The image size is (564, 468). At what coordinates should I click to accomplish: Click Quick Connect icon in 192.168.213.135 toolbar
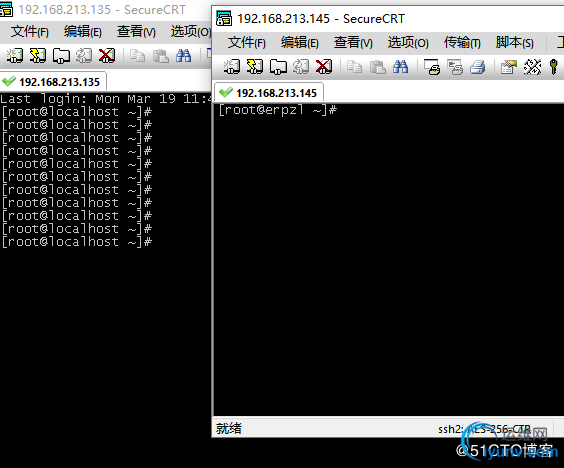[x=38, y=56]
